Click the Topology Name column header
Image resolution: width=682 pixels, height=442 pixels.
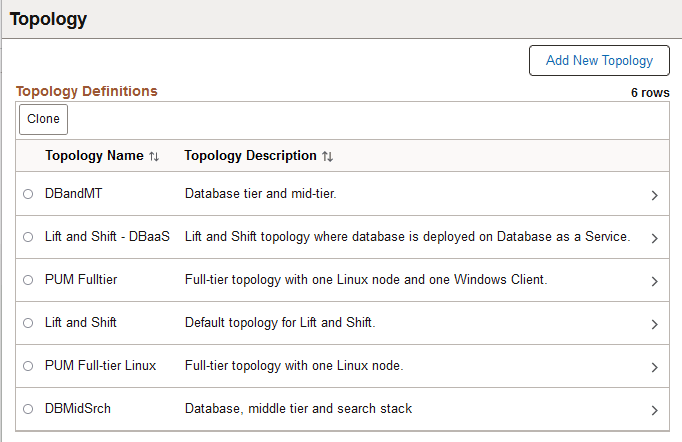[x=94, y=156]
